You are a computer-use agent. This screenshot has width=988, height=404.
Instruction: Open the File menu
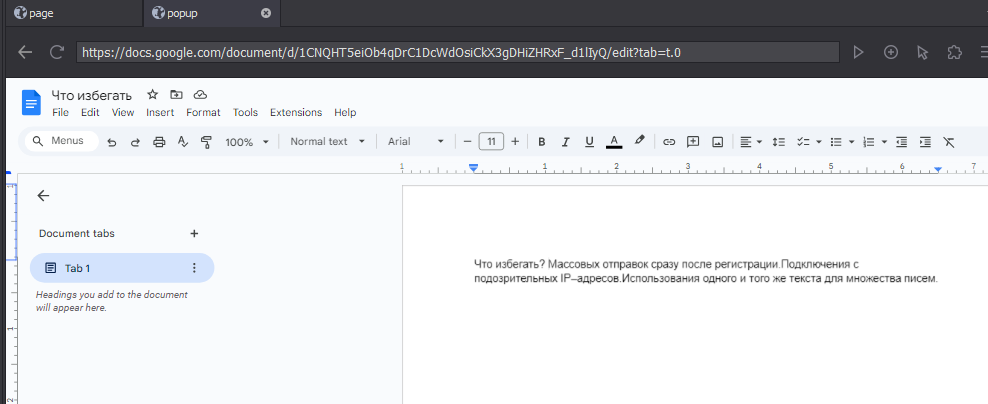(x=60, y=112)
